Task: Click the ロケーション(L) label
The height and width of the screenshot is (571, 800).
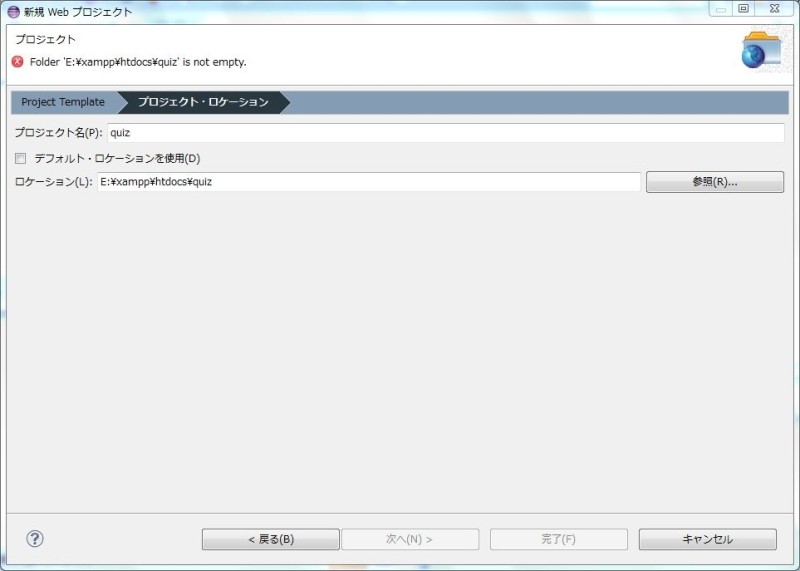Action: tap(54, 182)
